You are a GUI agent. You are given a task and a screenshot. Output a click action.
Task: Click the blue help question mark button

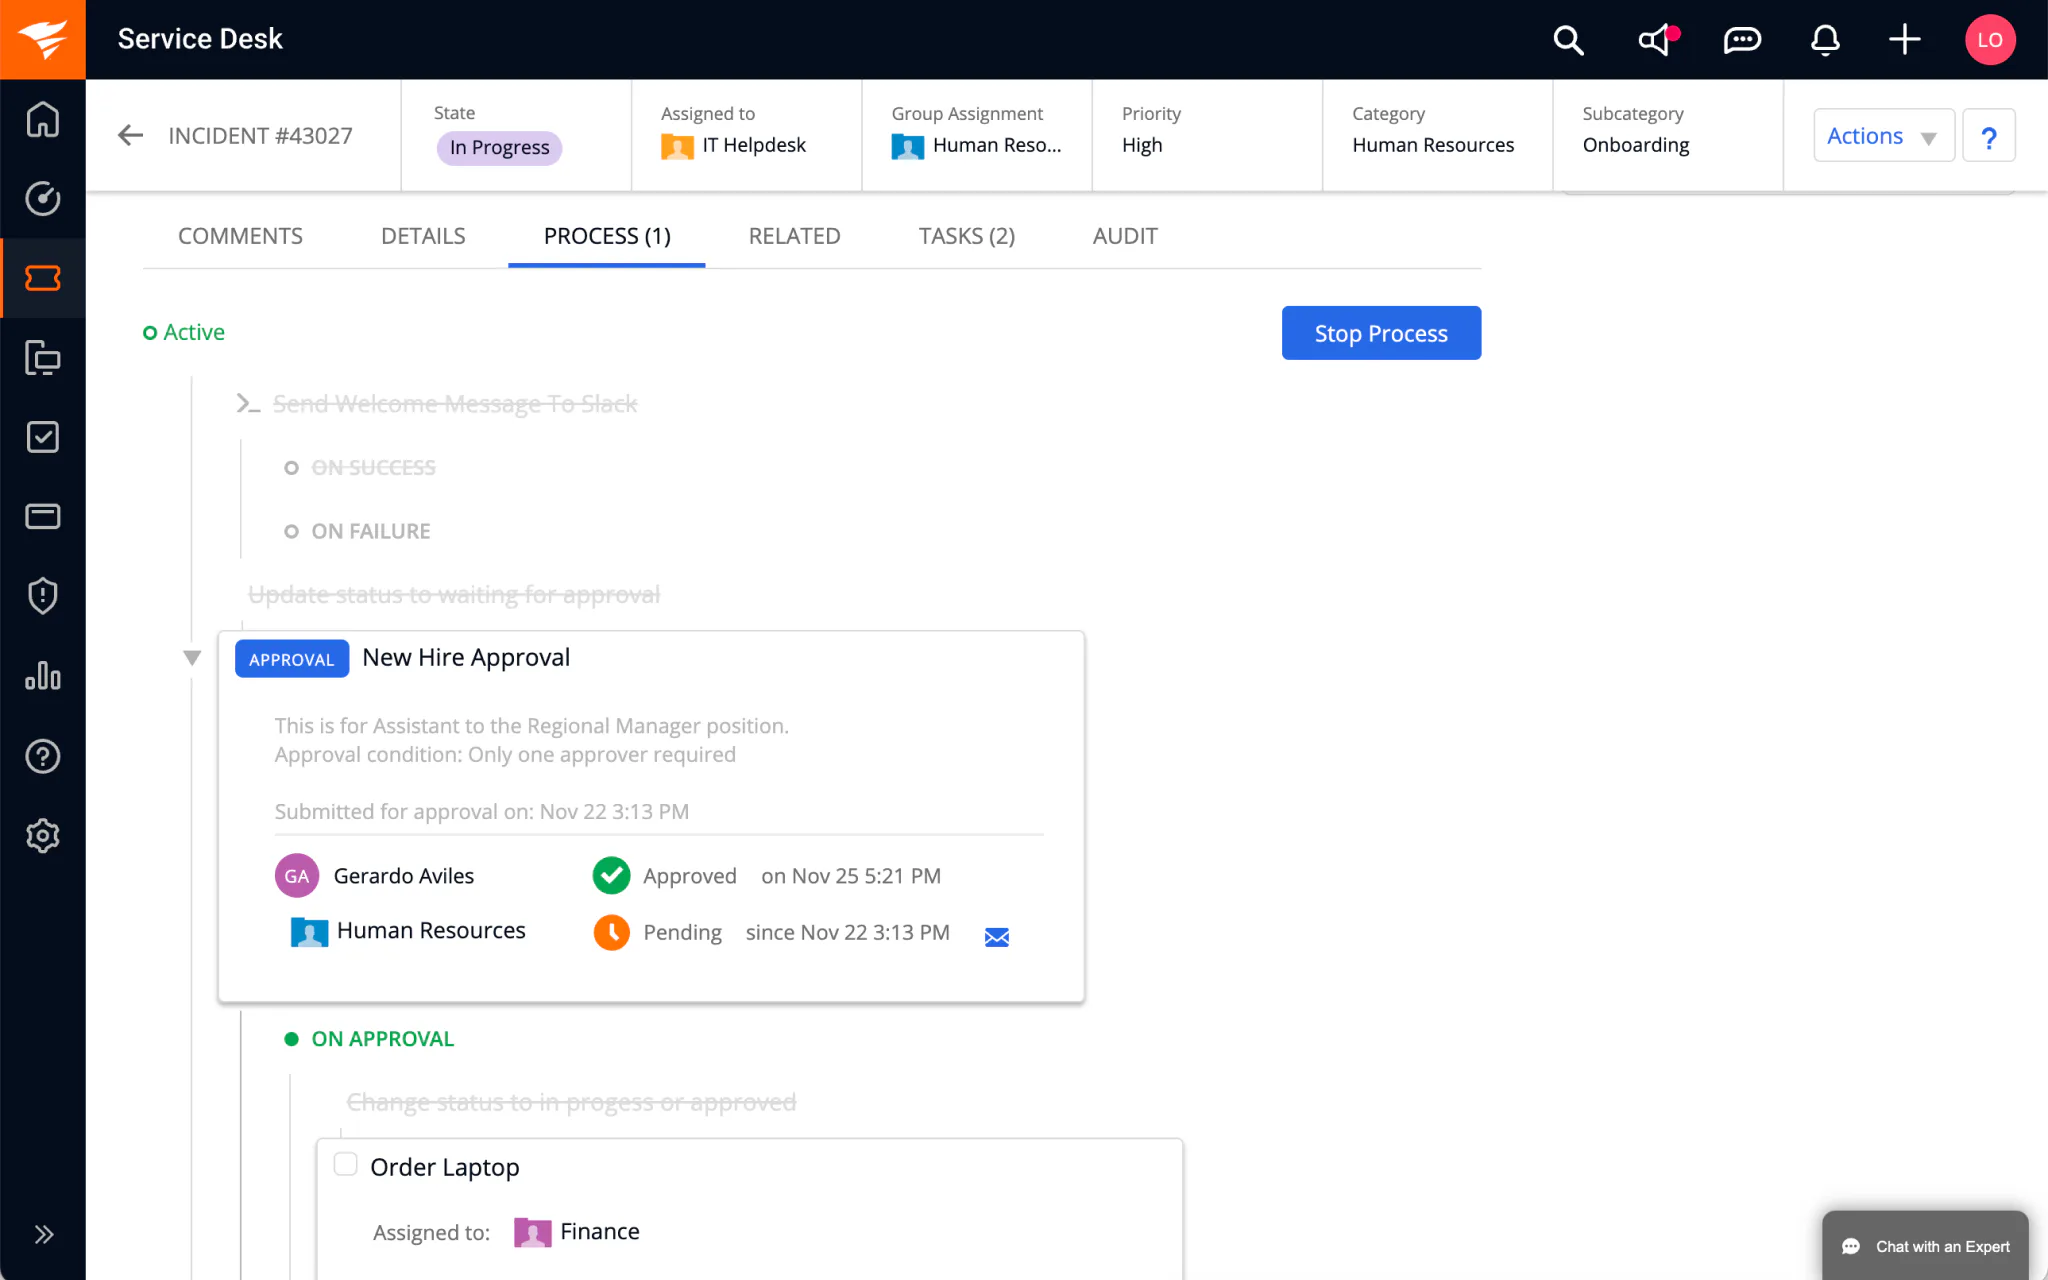click(x=1989, y=135)
